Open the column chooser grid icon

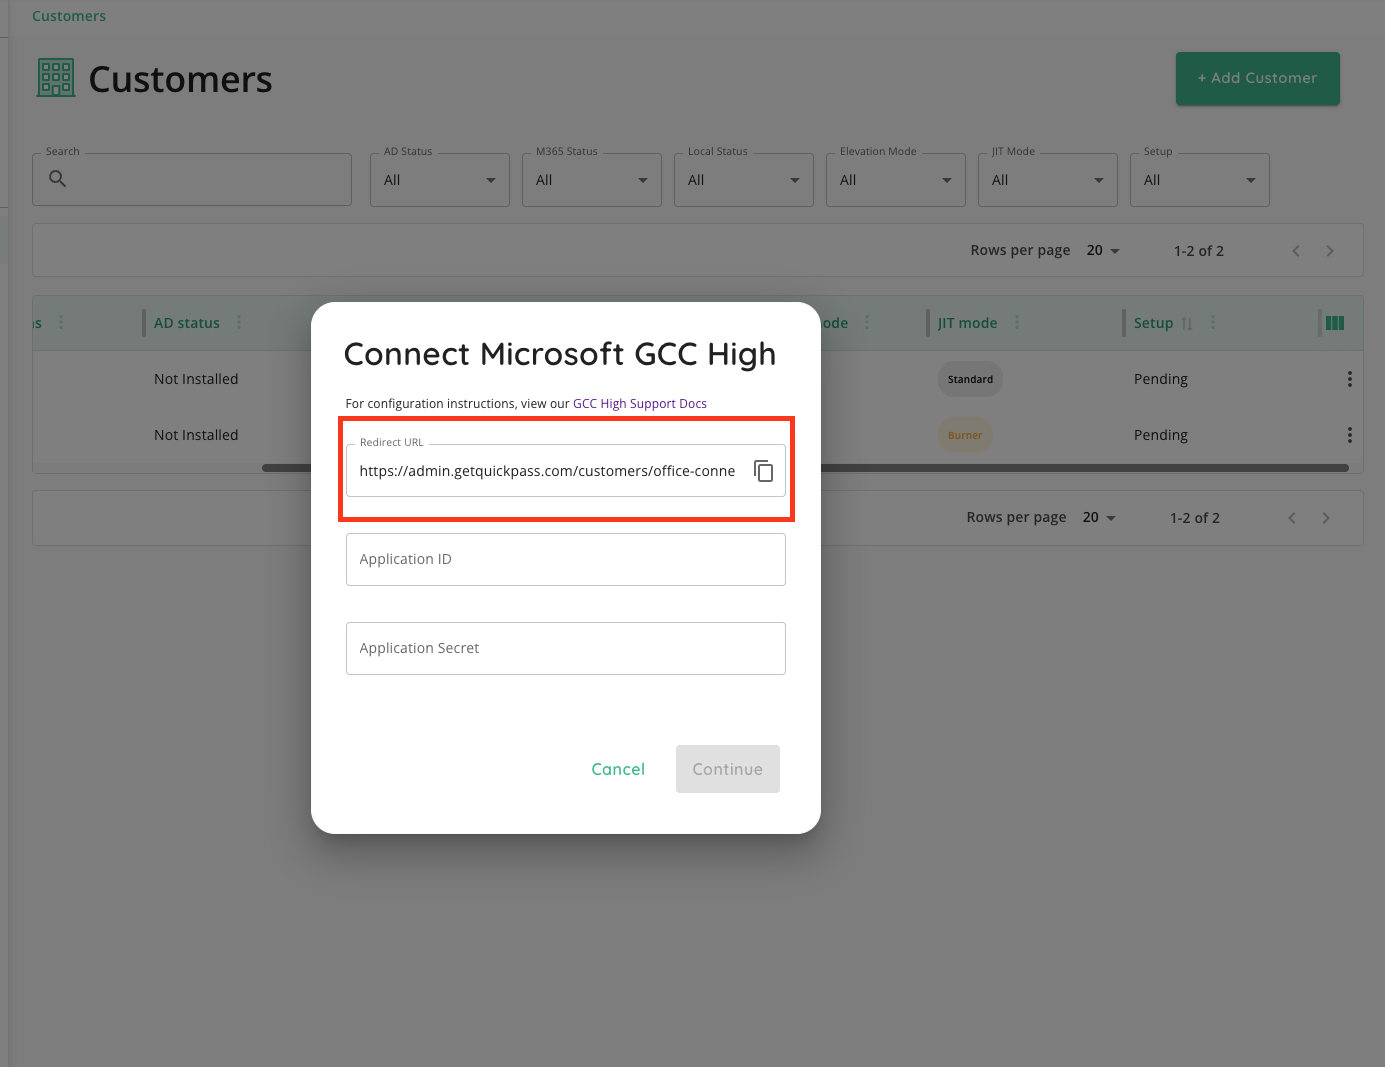click(1334, 323)
